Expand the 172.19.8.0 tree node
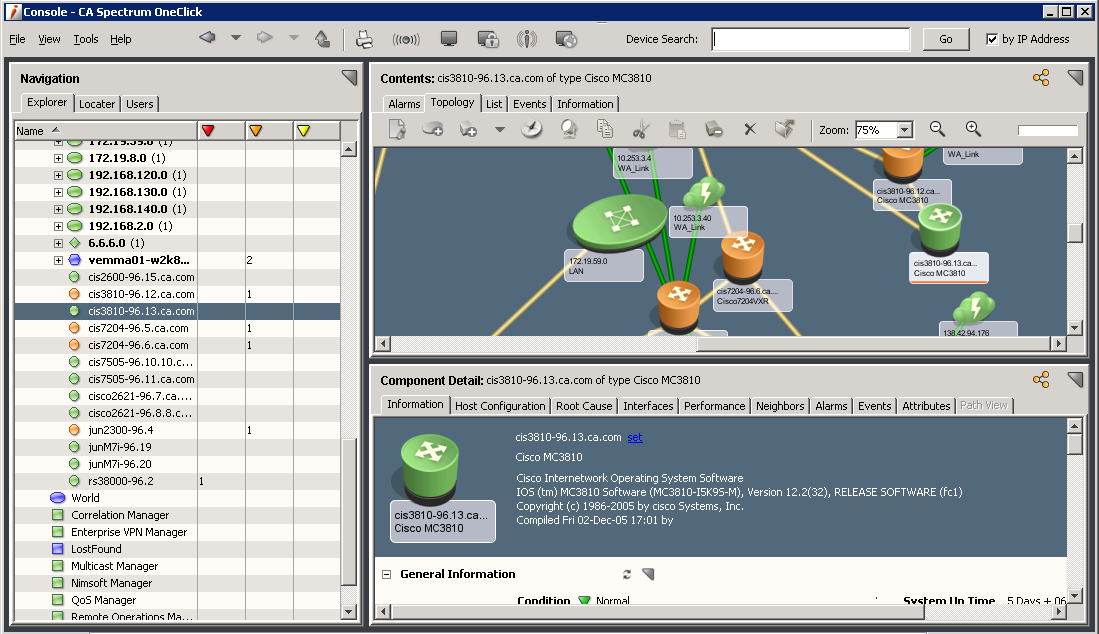Screen dimensions: 1099x634 point(58,158)
